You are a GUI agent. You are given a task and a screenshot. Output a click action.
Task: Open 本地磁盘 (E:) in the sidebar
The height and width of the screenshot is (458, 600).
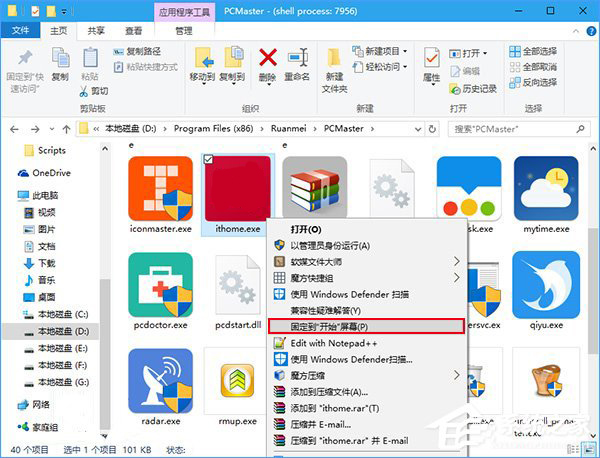[56, 349]
